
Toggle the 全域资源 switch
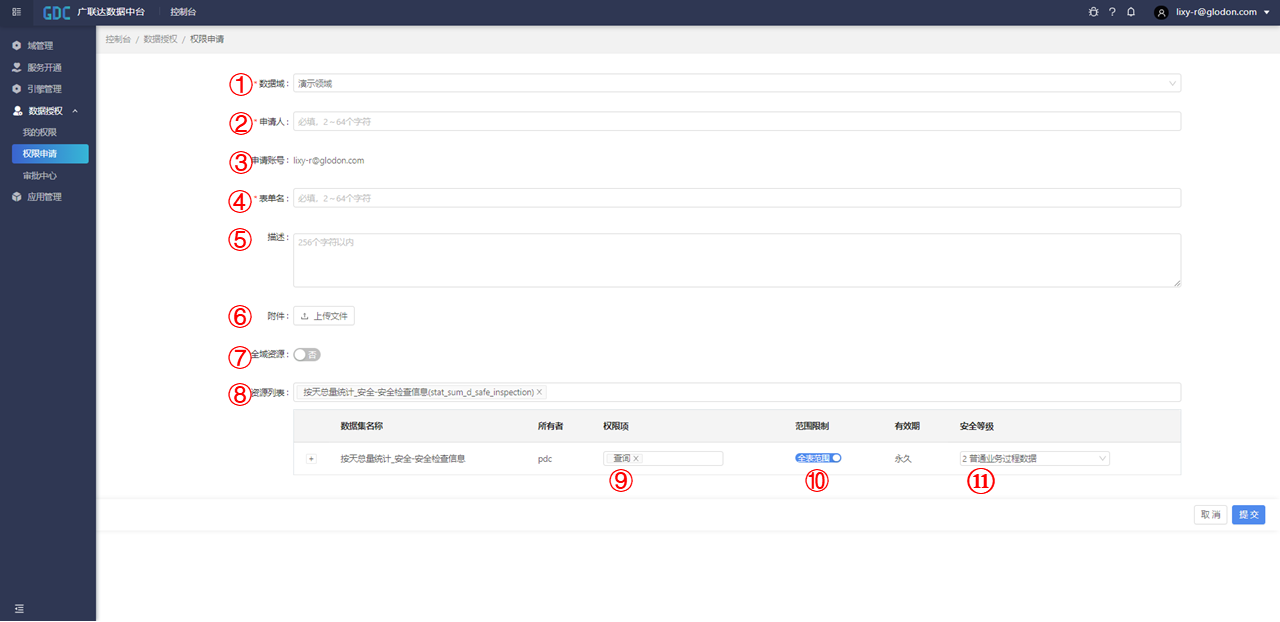307,355
